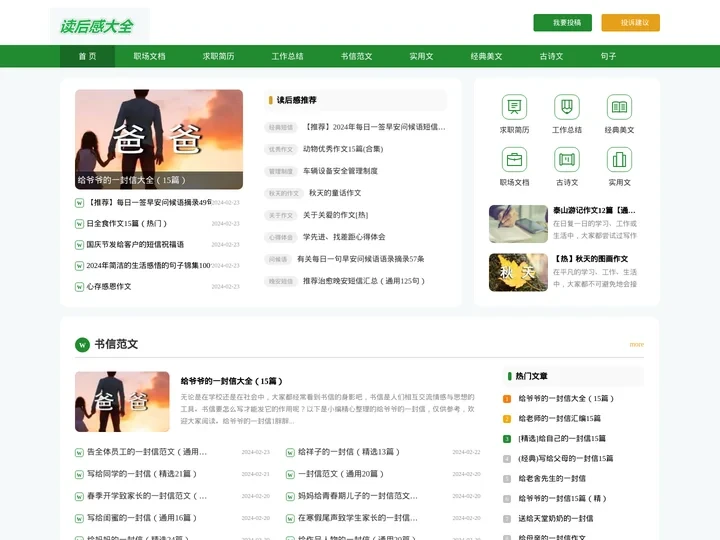The image size is (720, 540).
Task: Click W icon next to 心存感恩作文
Action: [79, 287]
